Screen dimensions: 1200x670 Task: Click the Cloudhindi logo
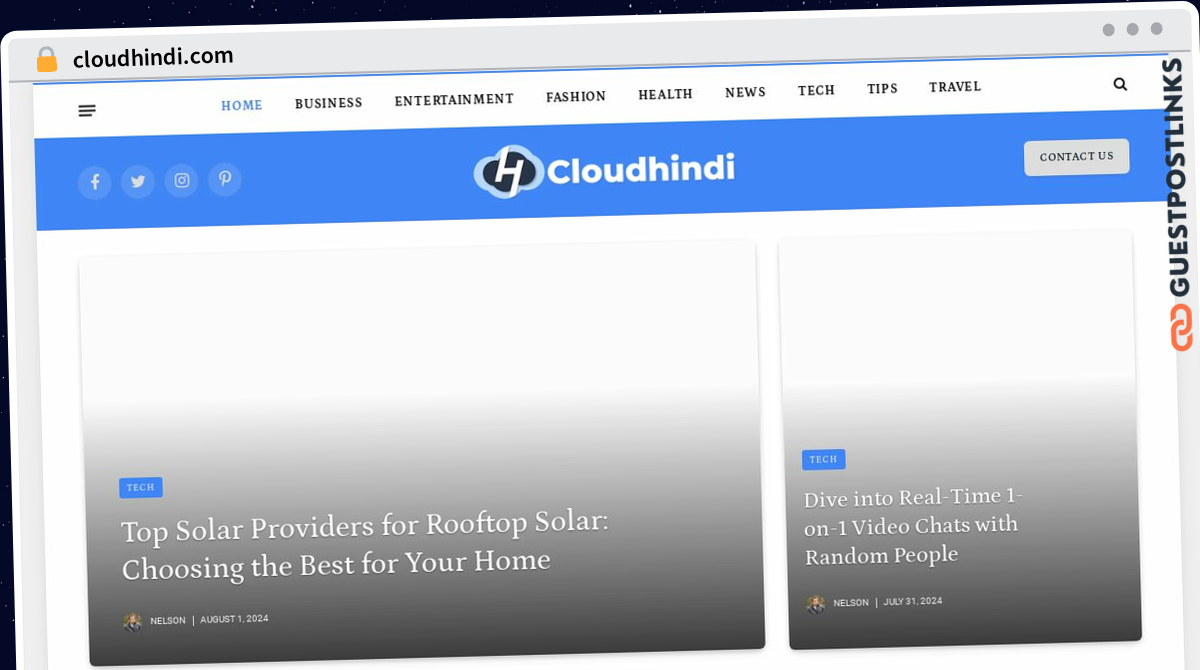click(x=604, y=170)
